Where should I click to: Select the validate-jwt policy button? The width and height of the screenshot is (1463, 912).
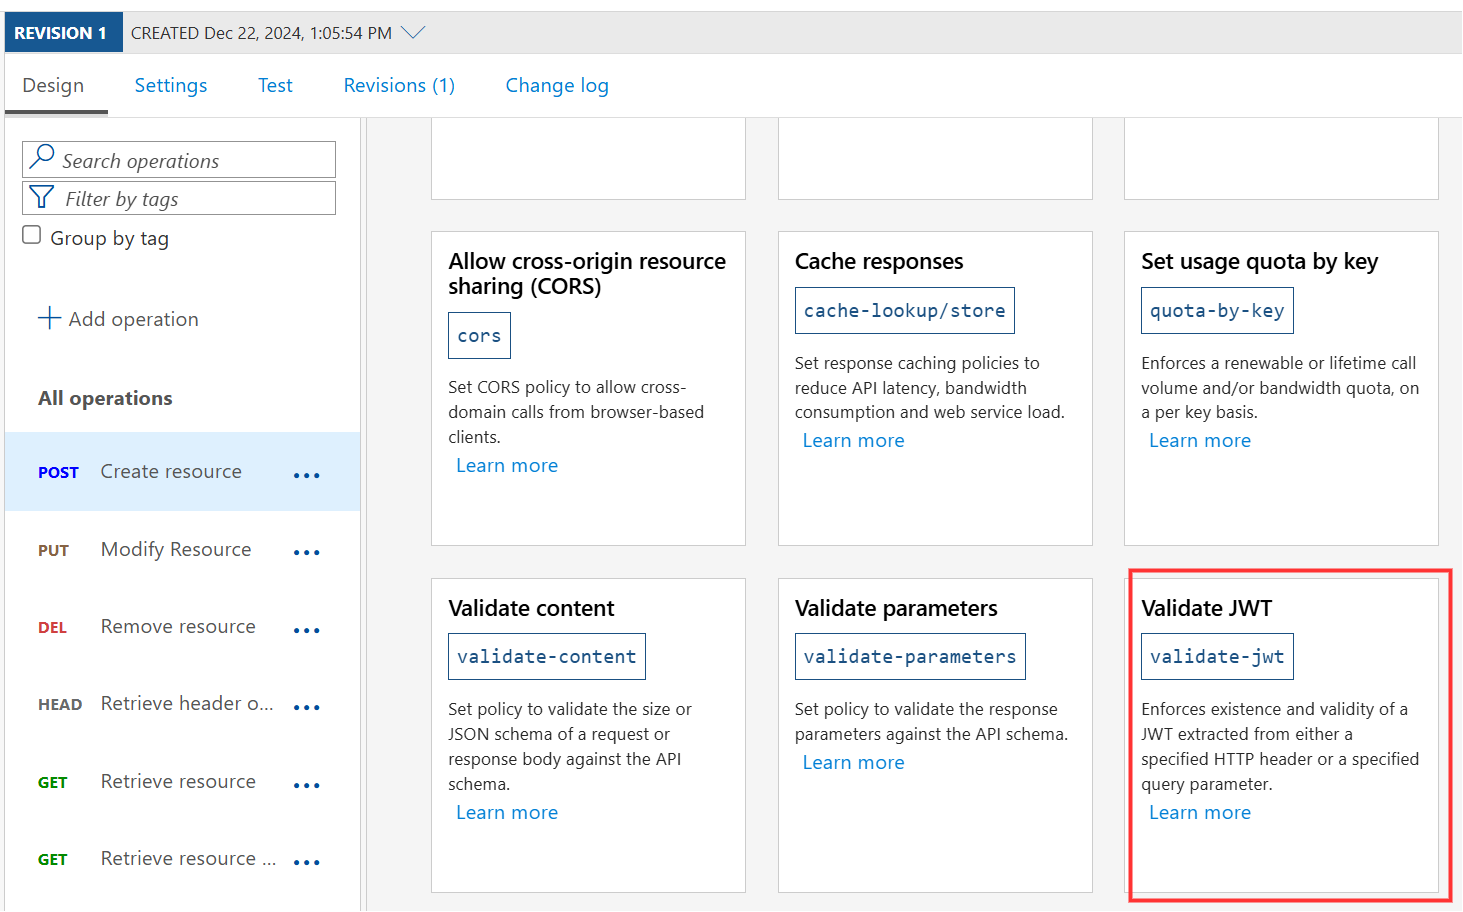coord(1217,657)
